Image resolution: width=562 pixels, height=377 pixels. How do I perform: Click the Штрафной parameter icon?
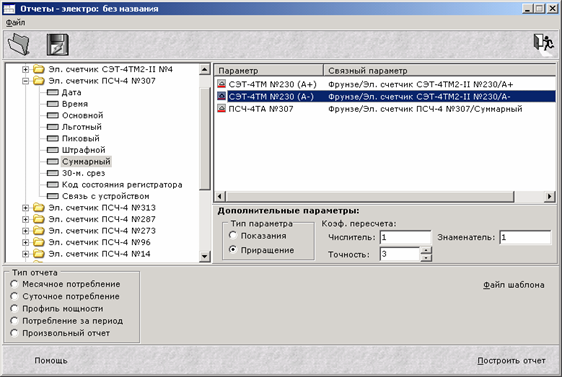(x=53, y=150)
